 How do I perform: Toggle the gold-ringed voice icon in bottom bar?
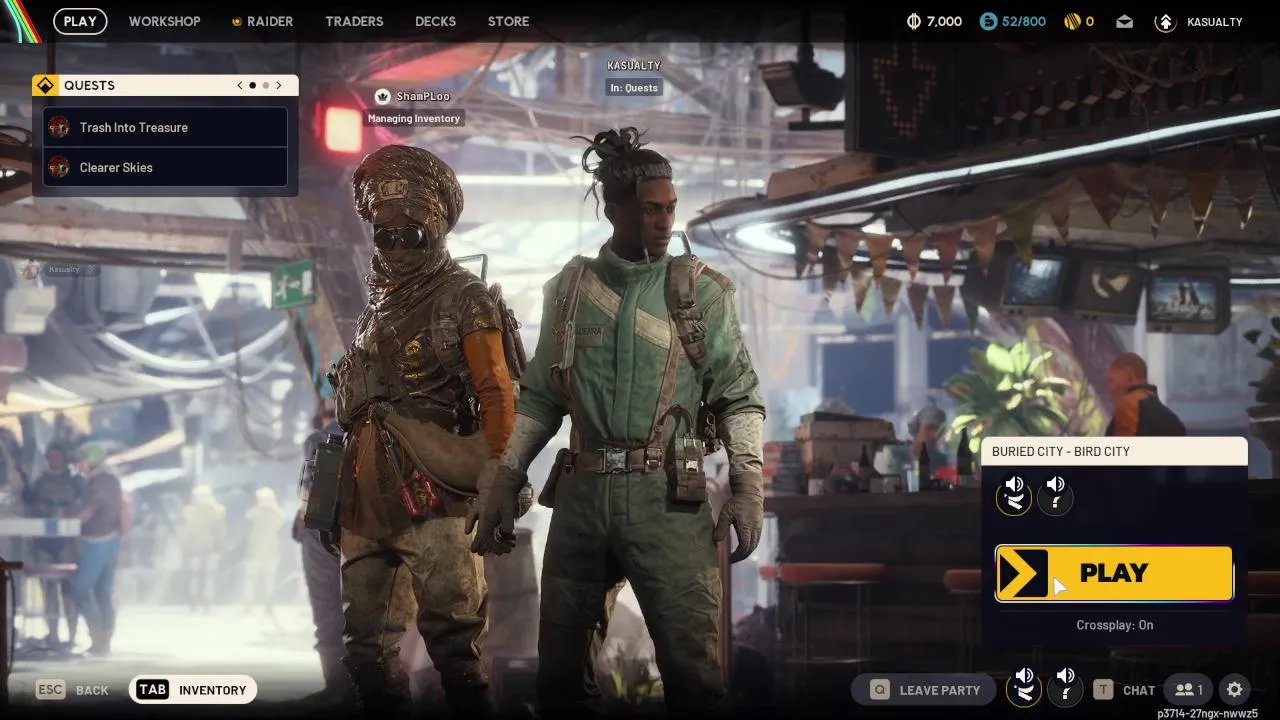click(x=1024, y=688)
